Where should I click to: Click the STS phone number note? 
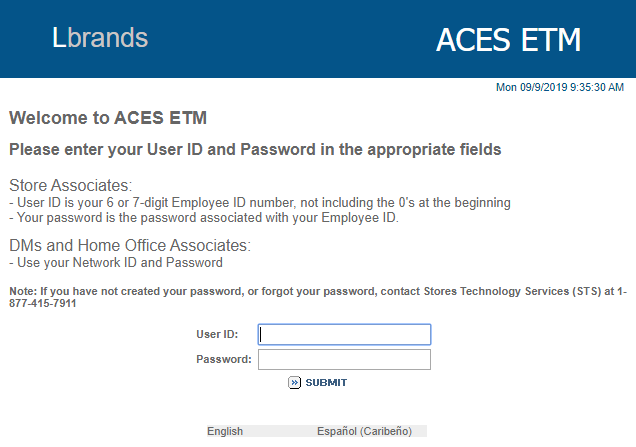tap(318, 297)
